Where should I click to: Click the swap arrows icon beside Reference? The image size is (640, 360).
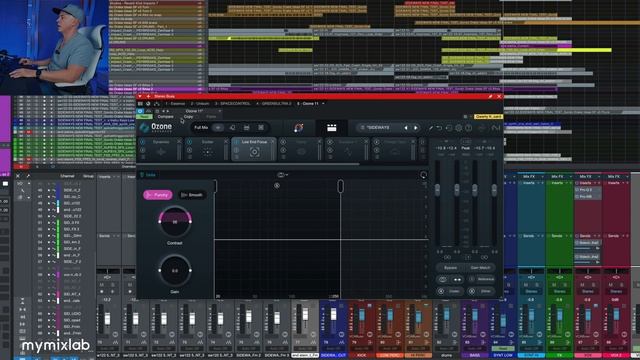coord(457,280)
